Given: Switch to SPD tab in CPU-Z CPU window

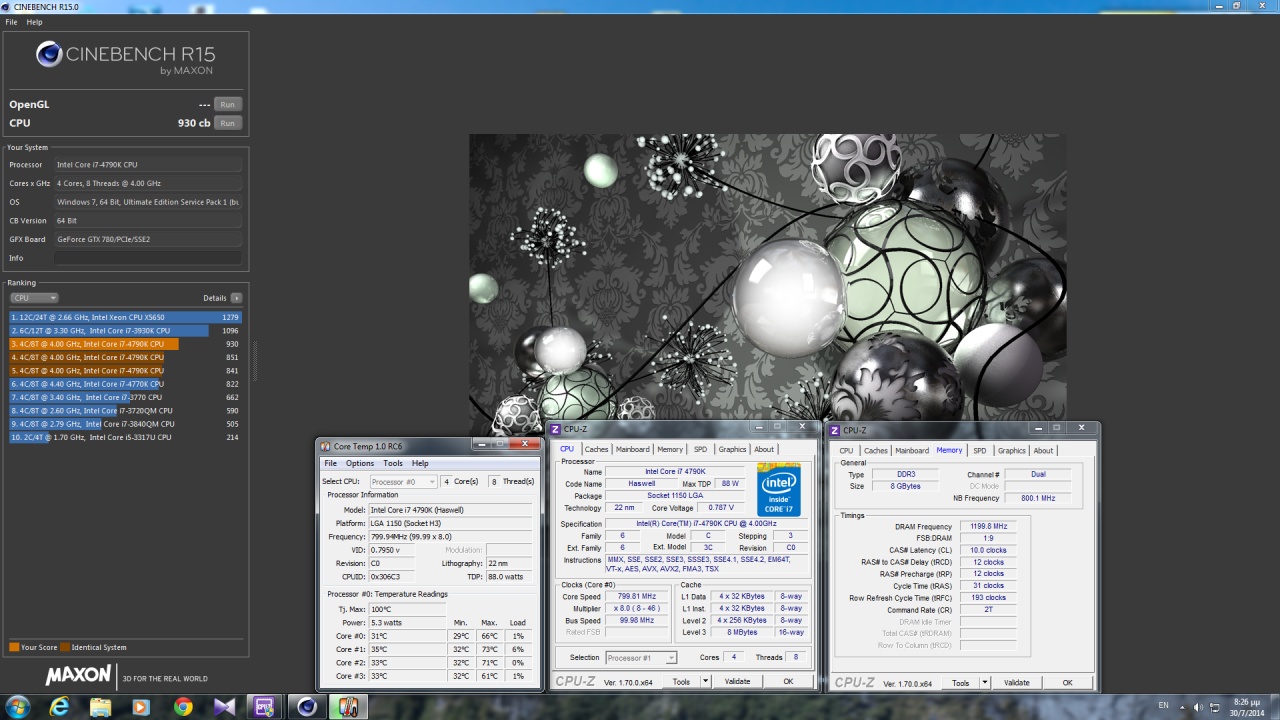Looking at the screenshot, I should (700, 449).
